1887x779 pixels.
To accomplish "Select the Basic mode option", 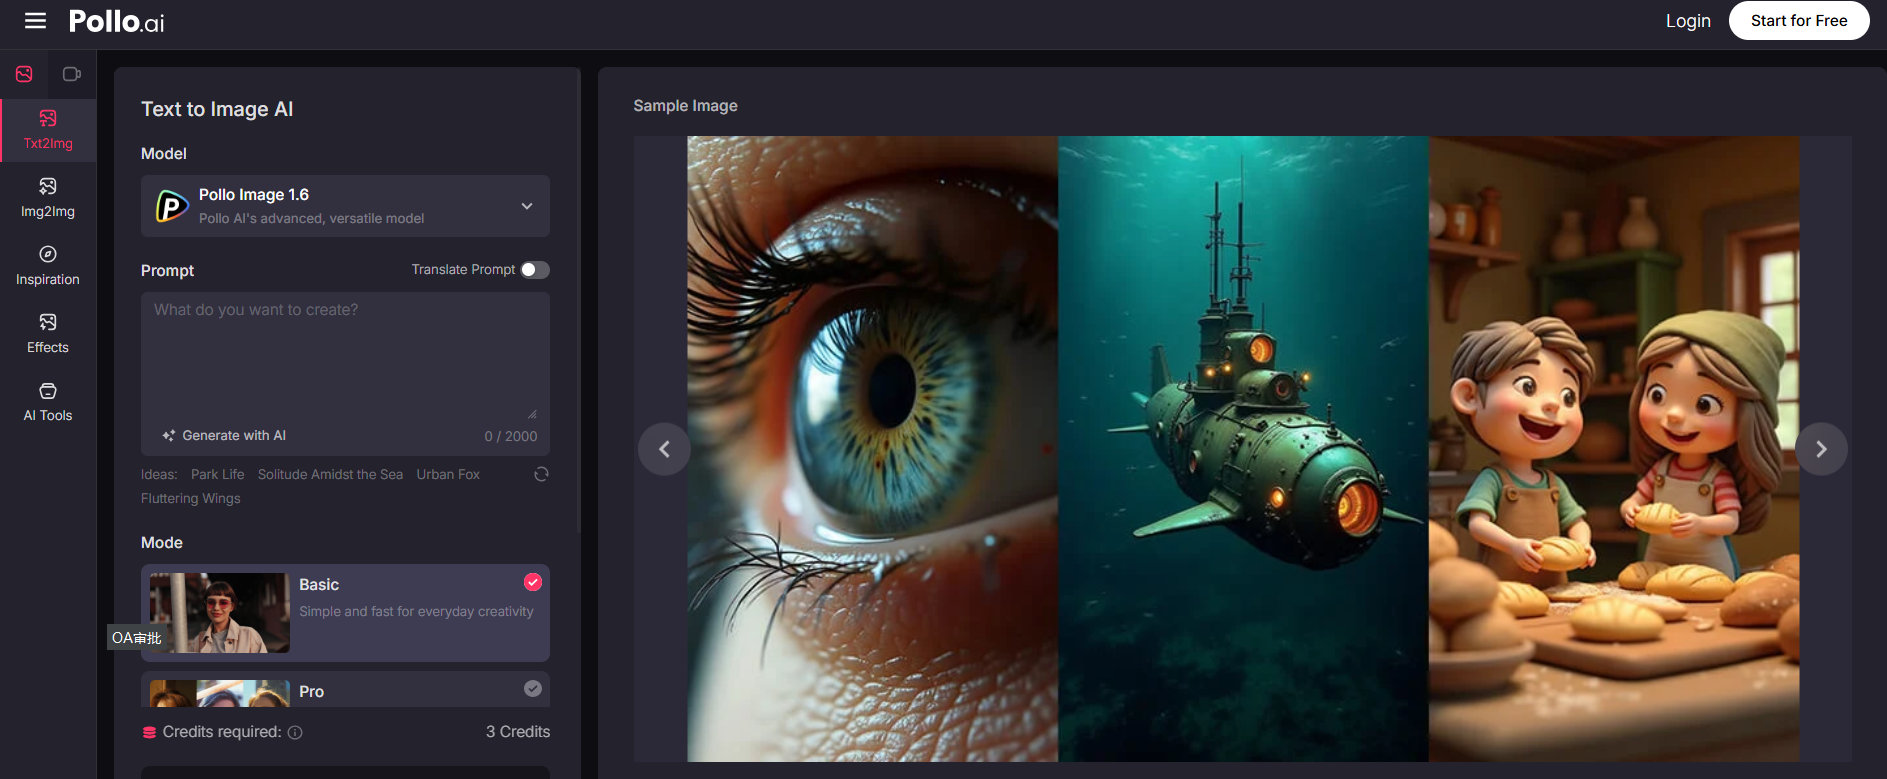I will tap(345, 612).
